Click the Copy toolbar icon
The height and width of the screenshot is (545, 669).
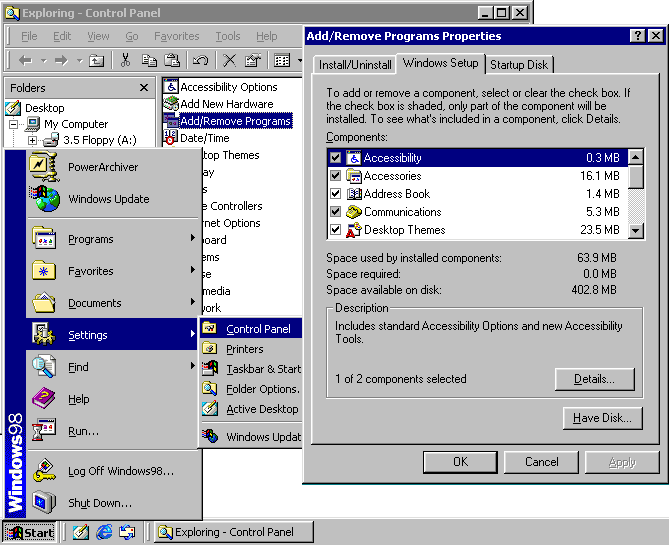[149, 61]
